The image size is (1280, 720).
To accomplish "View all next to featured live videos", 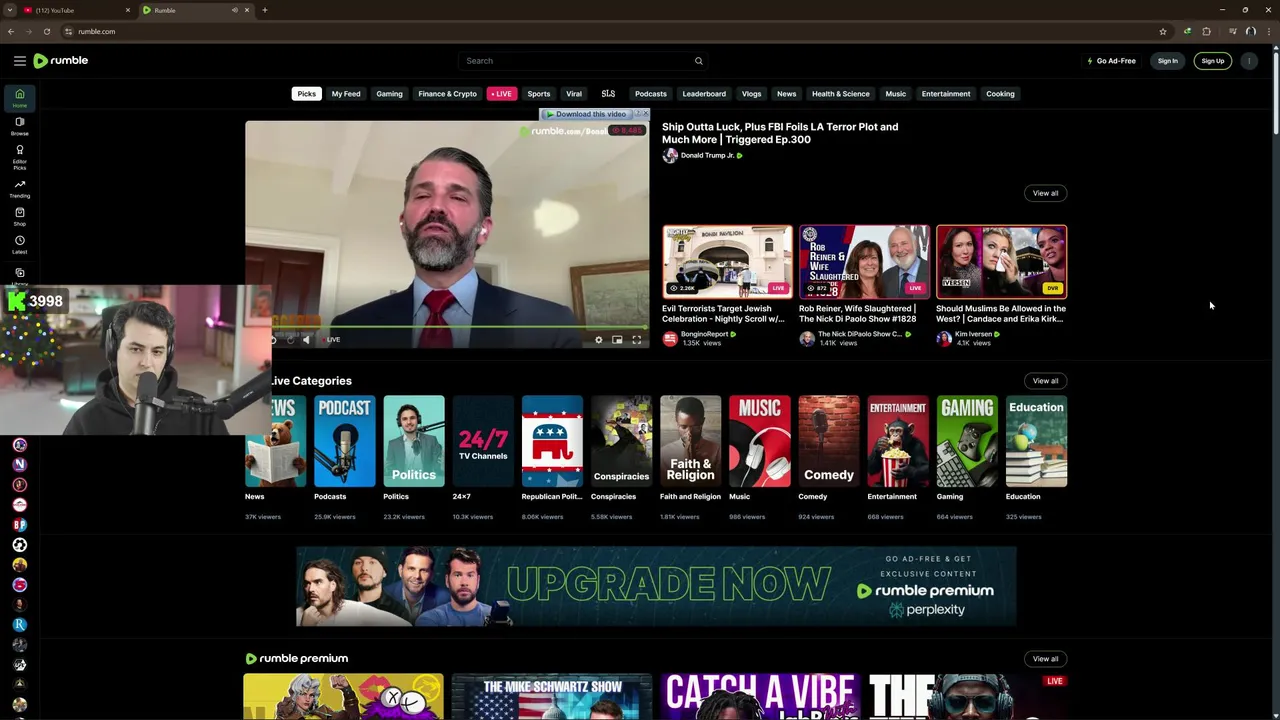I will (x=1045, y=193).
